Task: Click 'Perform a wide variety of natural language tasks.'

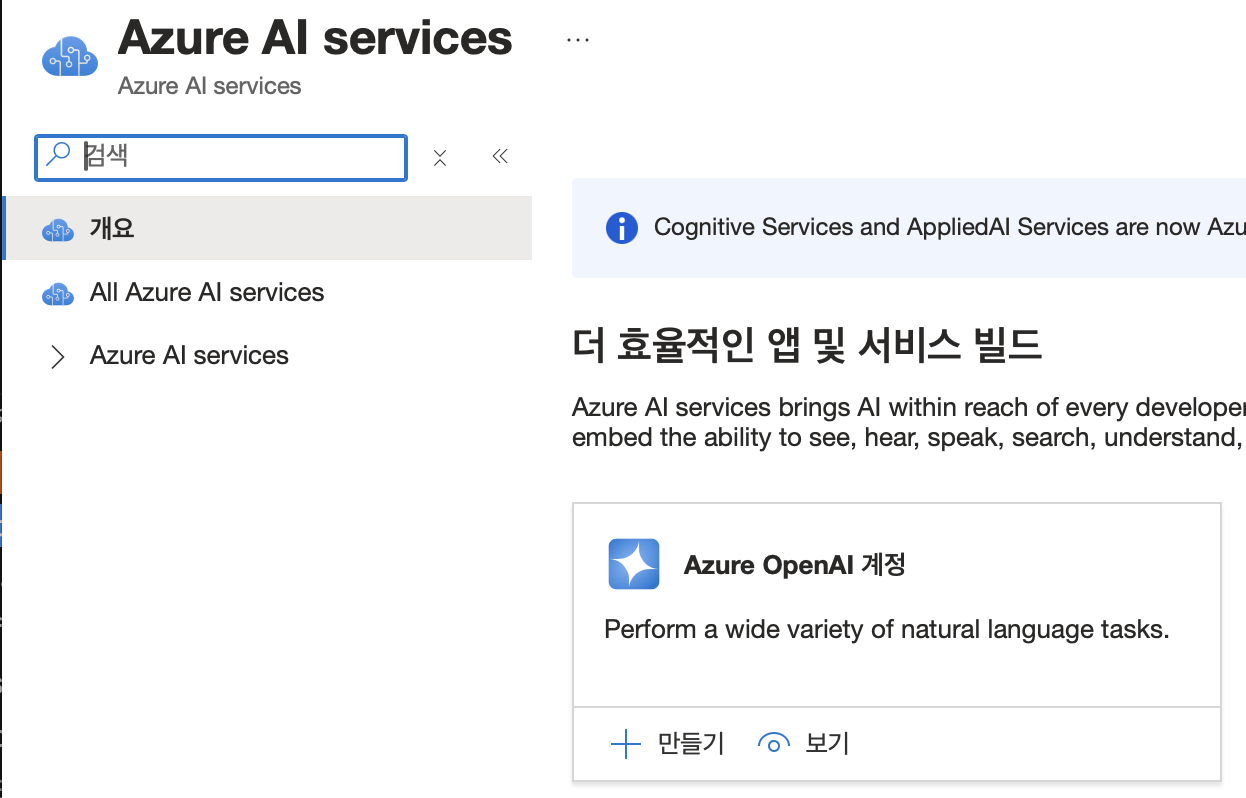Action: (887, 629)
